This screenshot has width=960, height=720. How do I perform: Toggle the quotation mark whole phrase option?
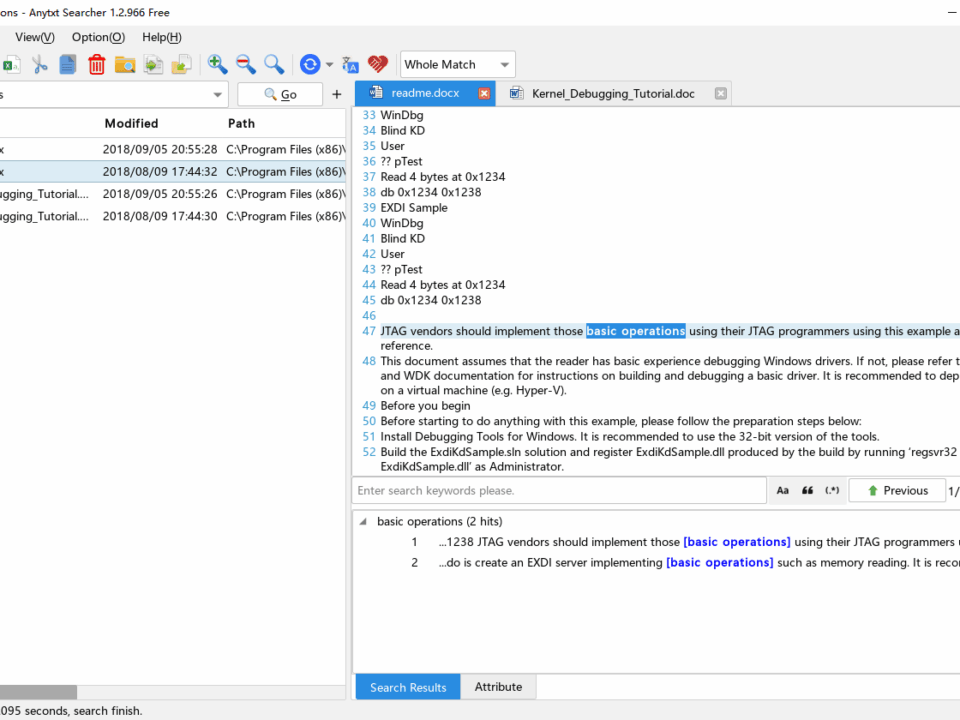click(807, 491)
